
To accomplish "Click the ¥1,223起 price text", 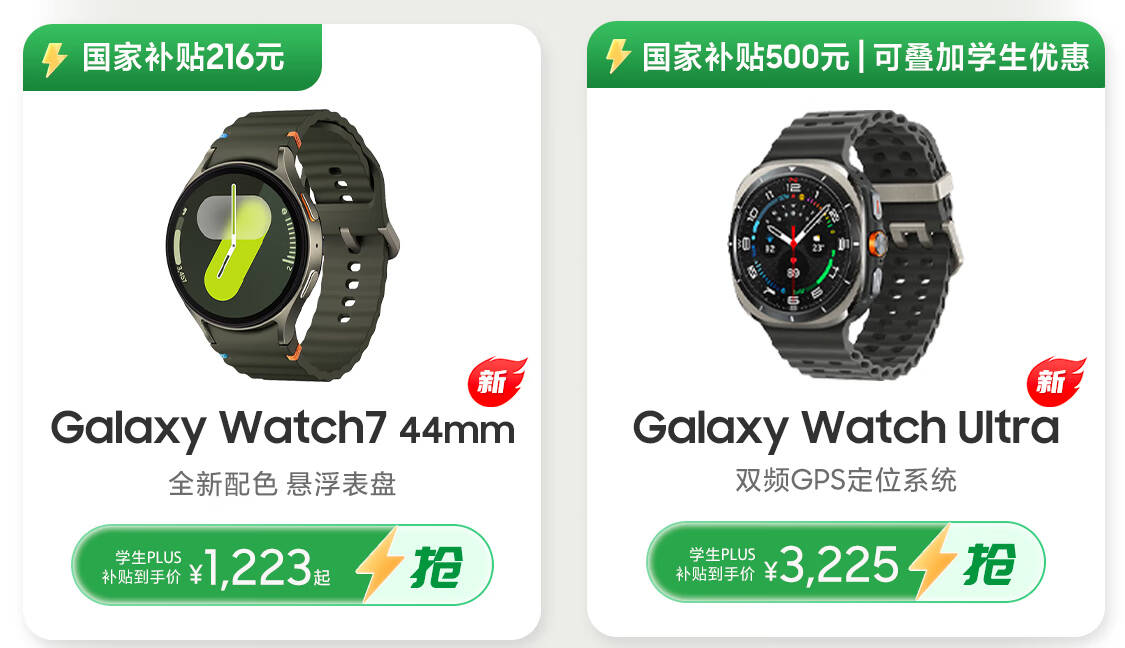I will click(260, 568).
